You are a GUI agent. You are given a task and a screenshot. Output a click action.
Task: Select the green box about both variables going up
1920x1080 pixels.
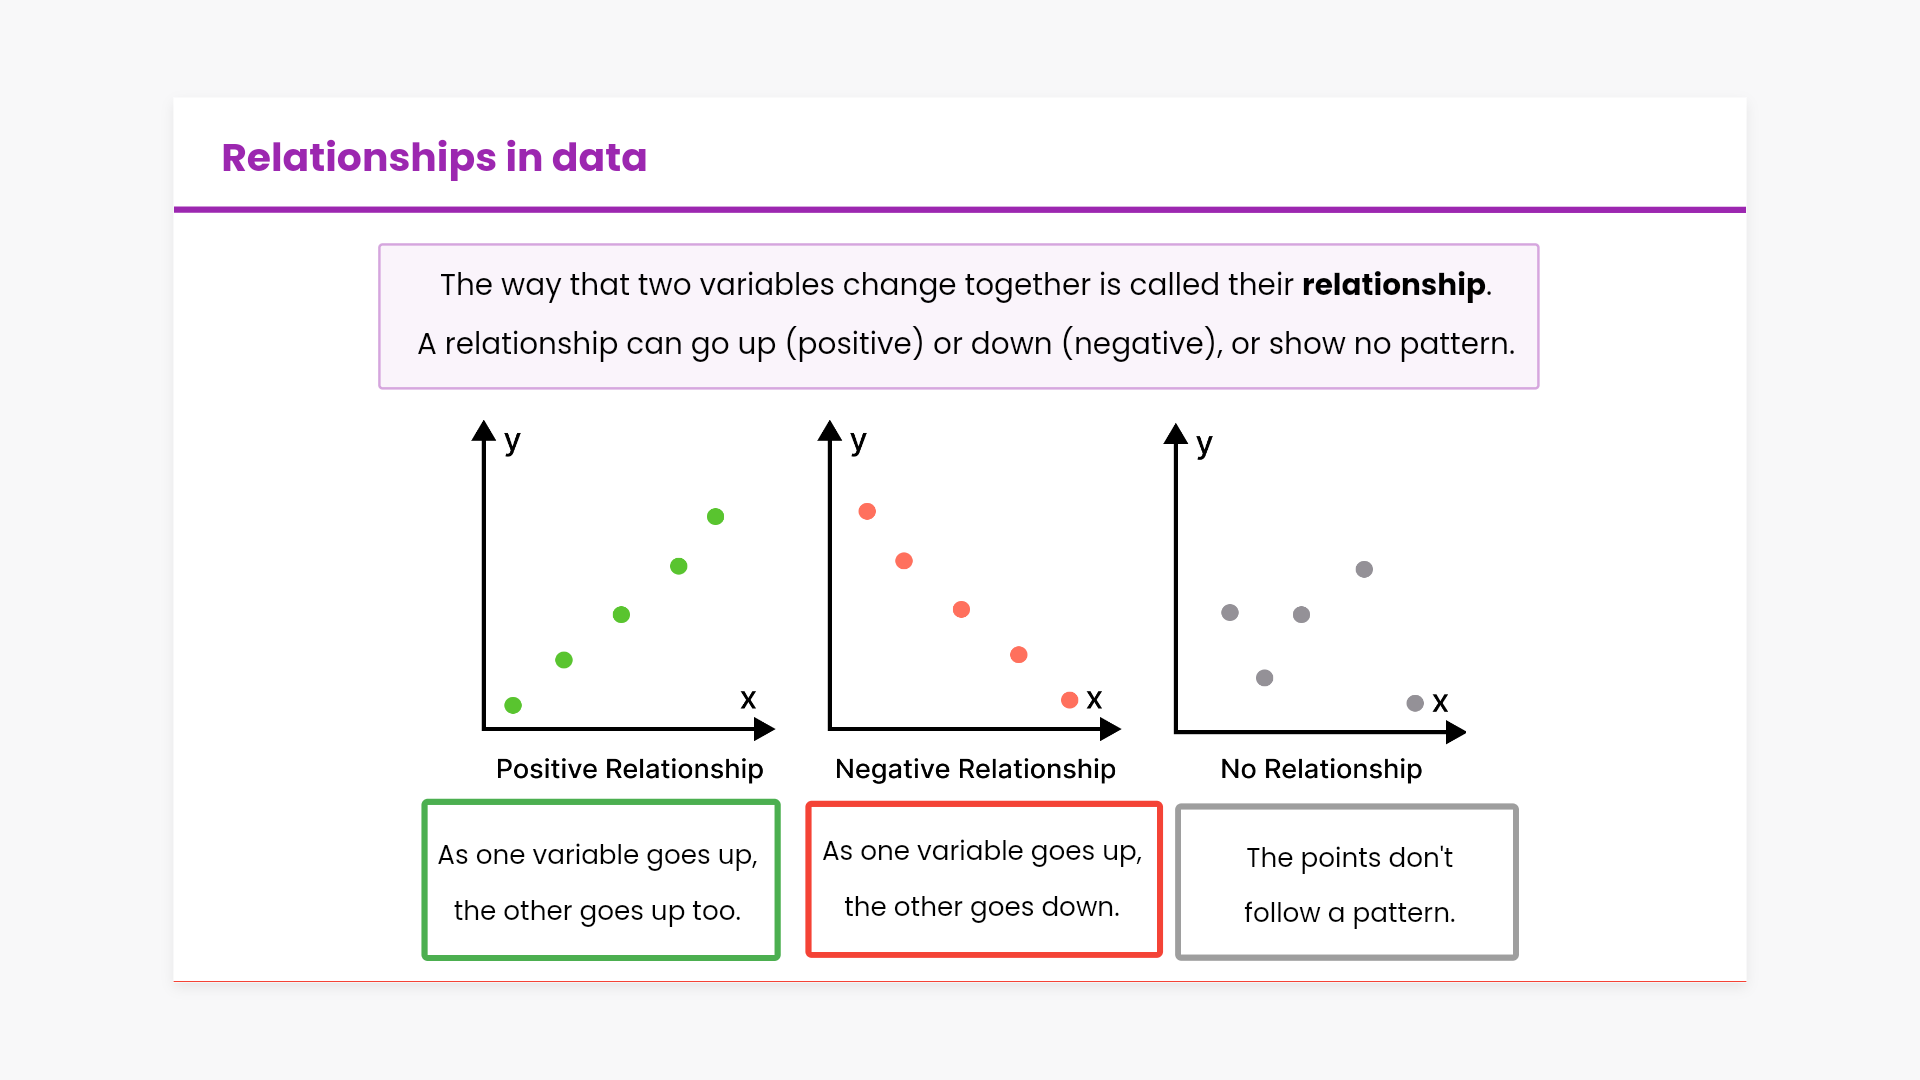coord(600,880)
